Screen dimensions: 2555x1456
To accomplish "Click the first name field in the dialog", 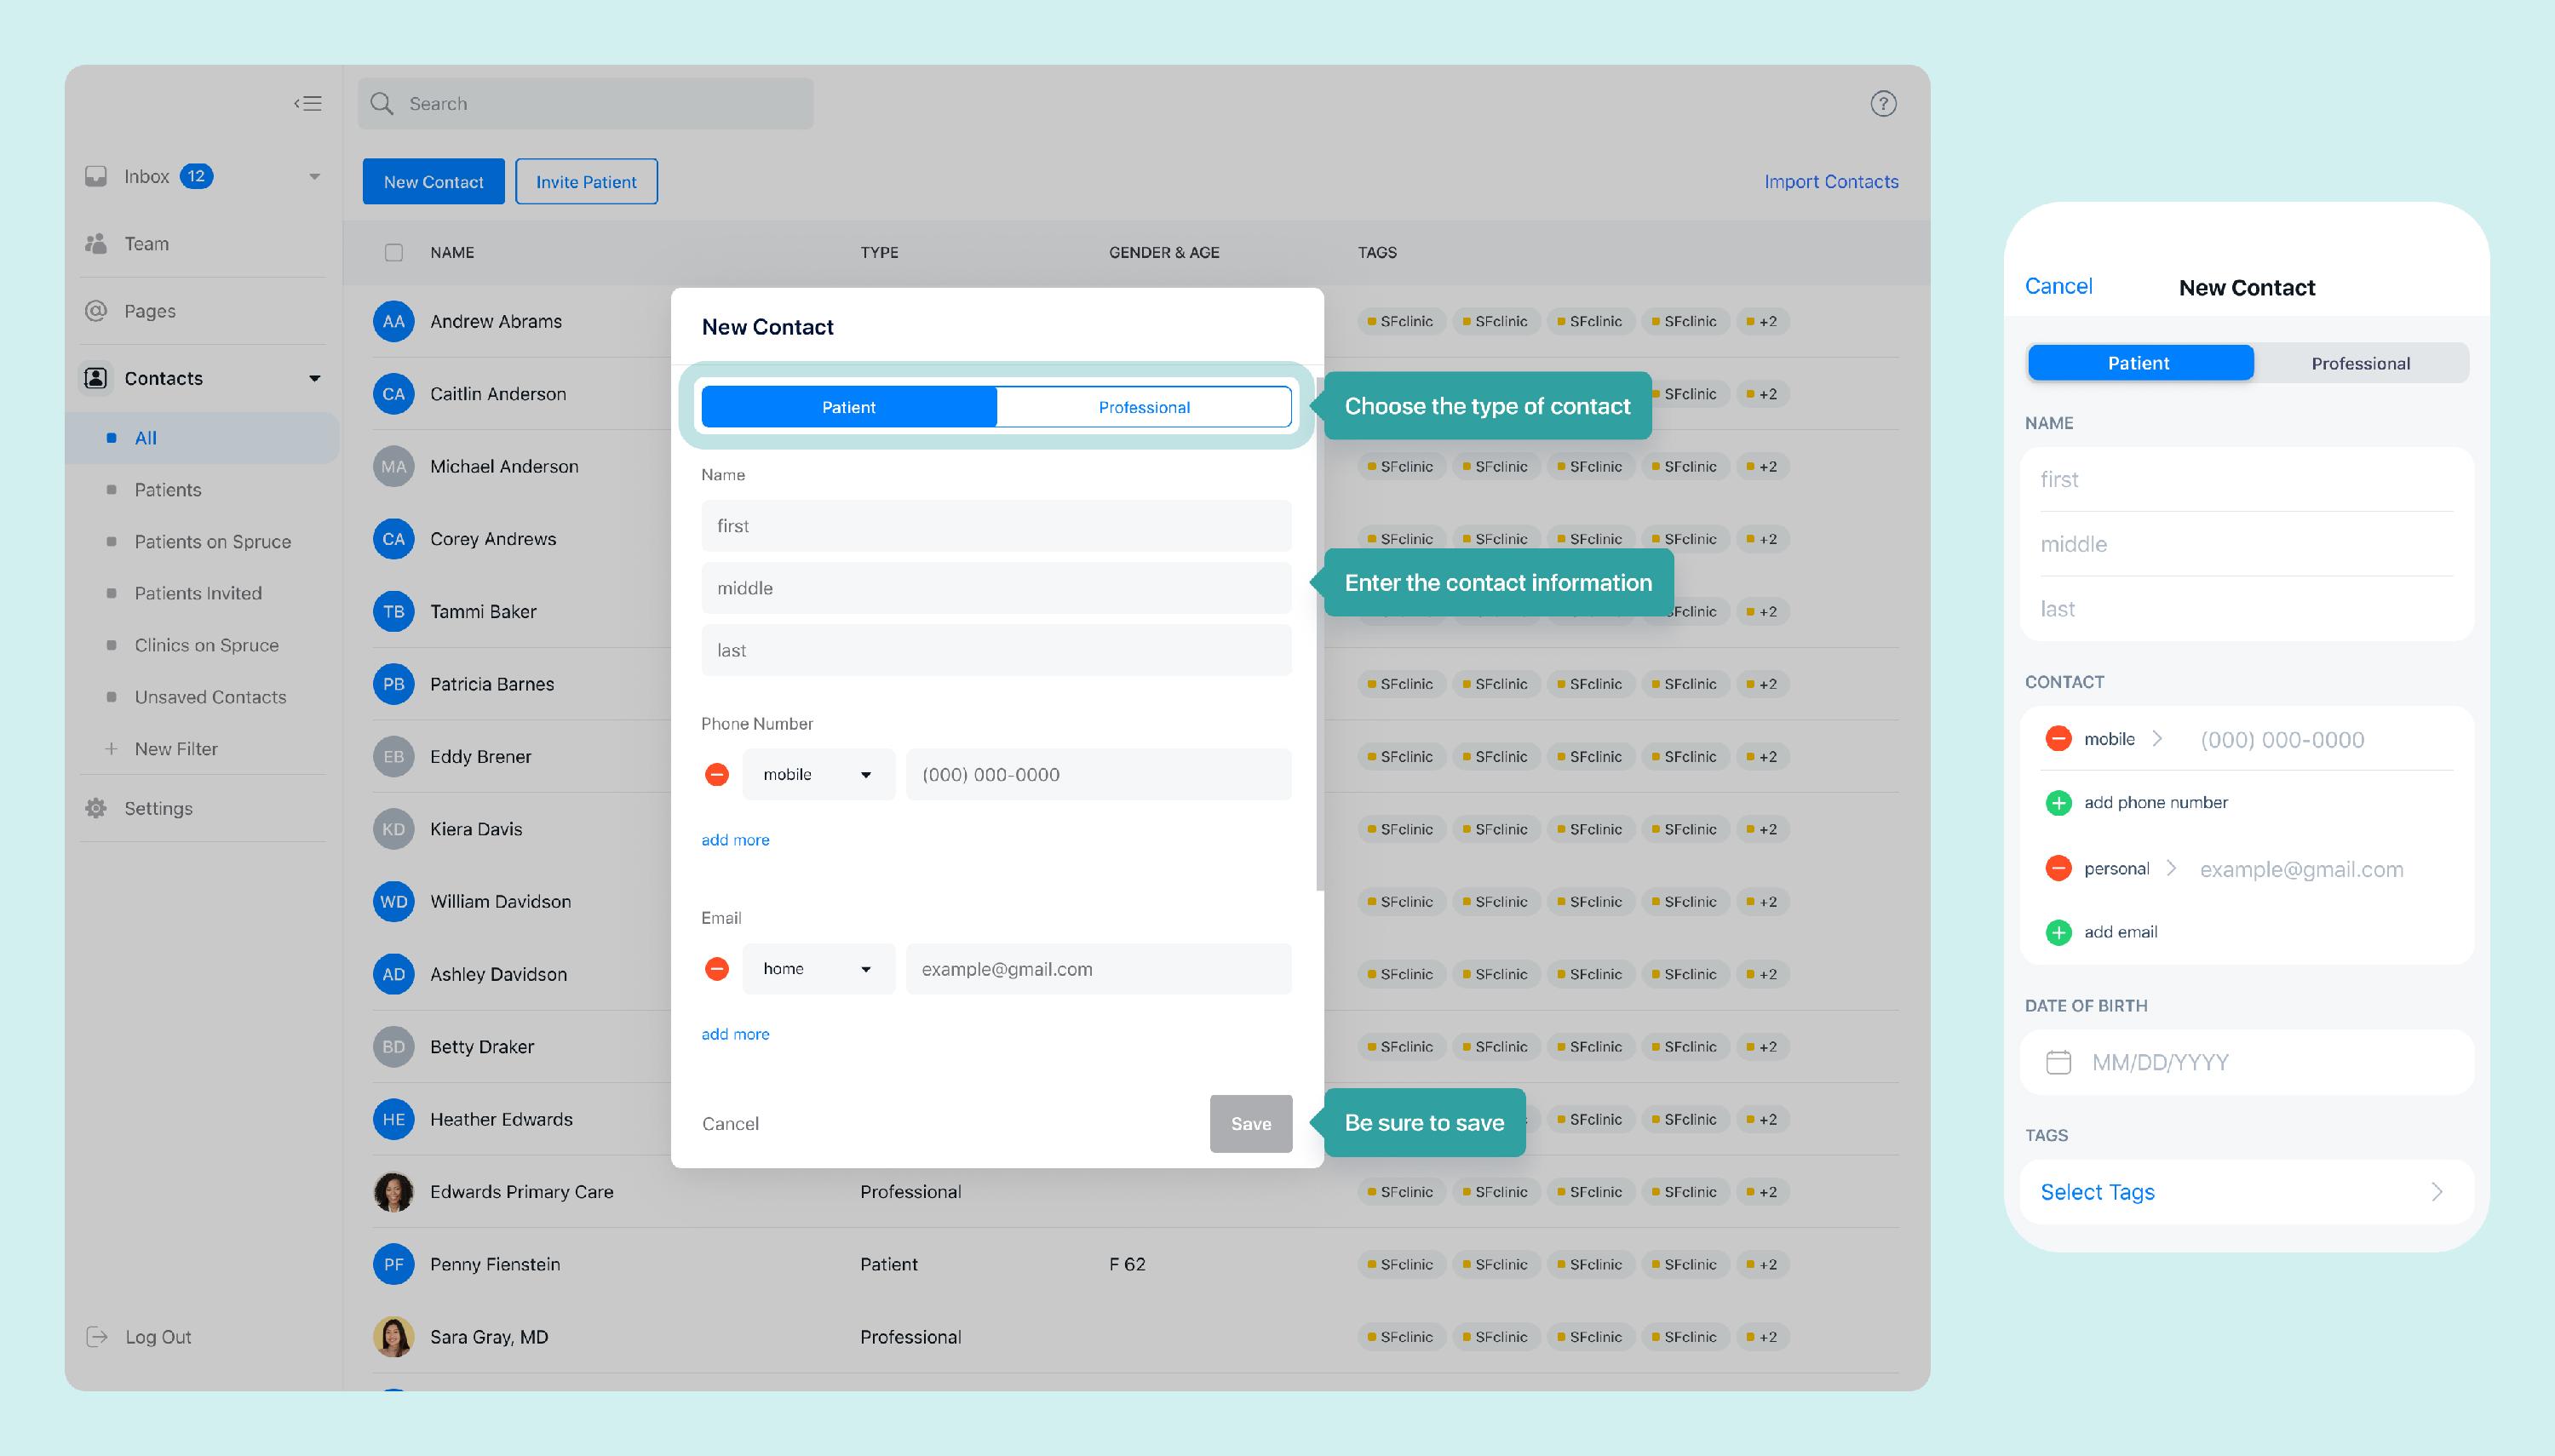I will (996, 526).
